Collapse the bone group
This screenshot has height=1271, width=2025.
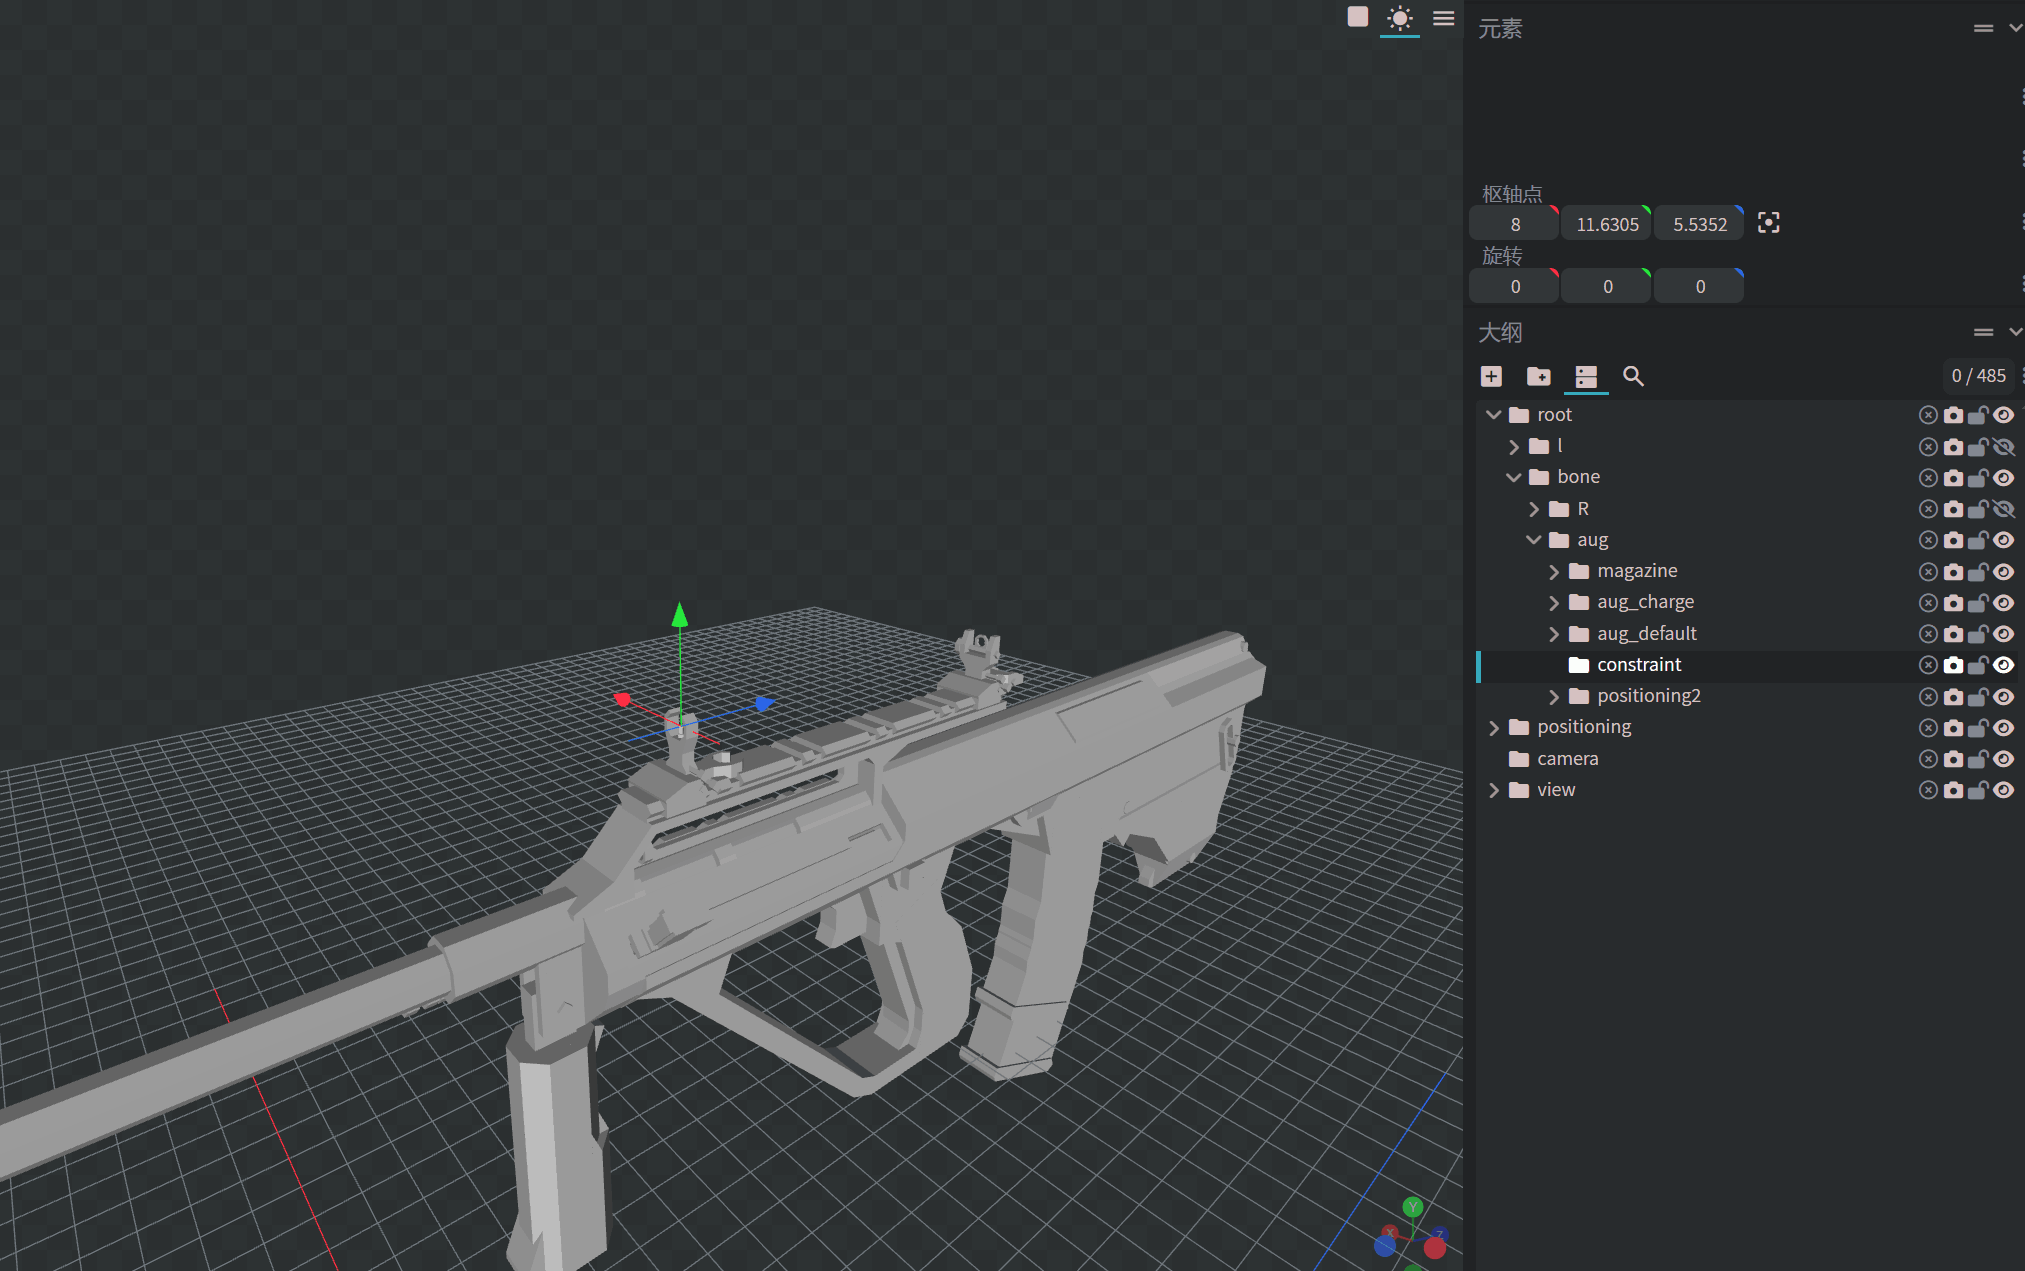[1514, 478]
